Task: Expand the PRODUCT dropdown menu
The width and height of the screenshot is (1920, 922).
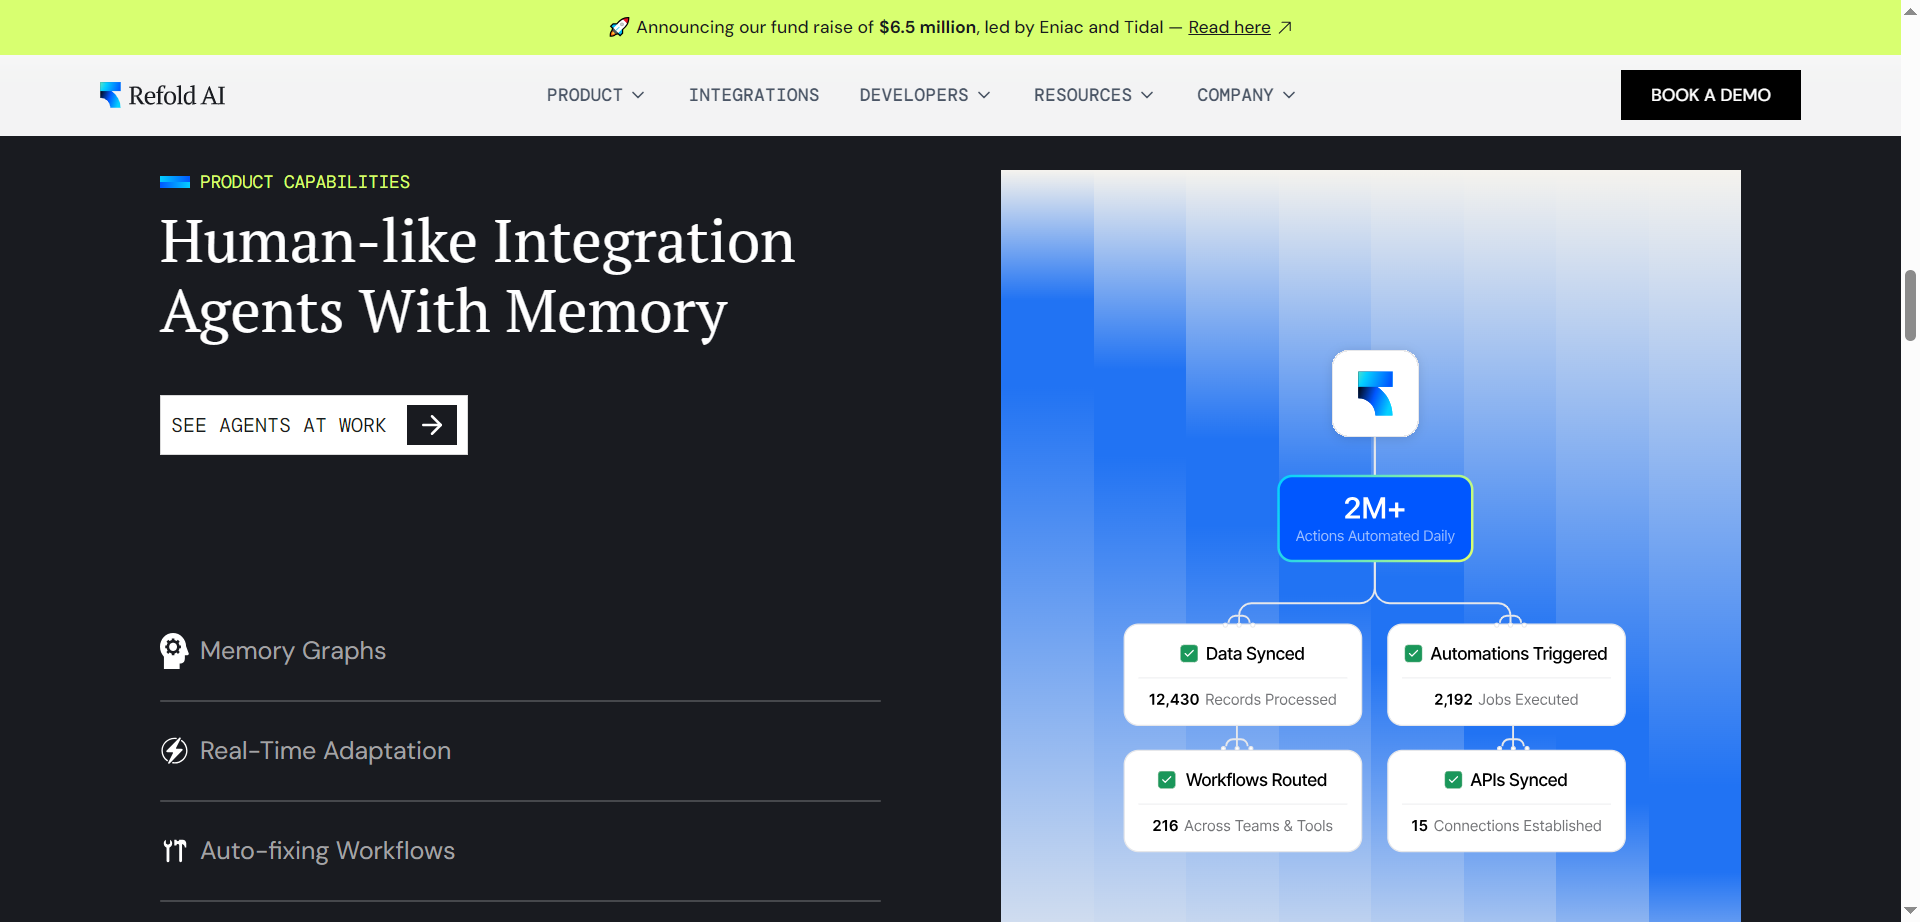Action: pos(595,95)
